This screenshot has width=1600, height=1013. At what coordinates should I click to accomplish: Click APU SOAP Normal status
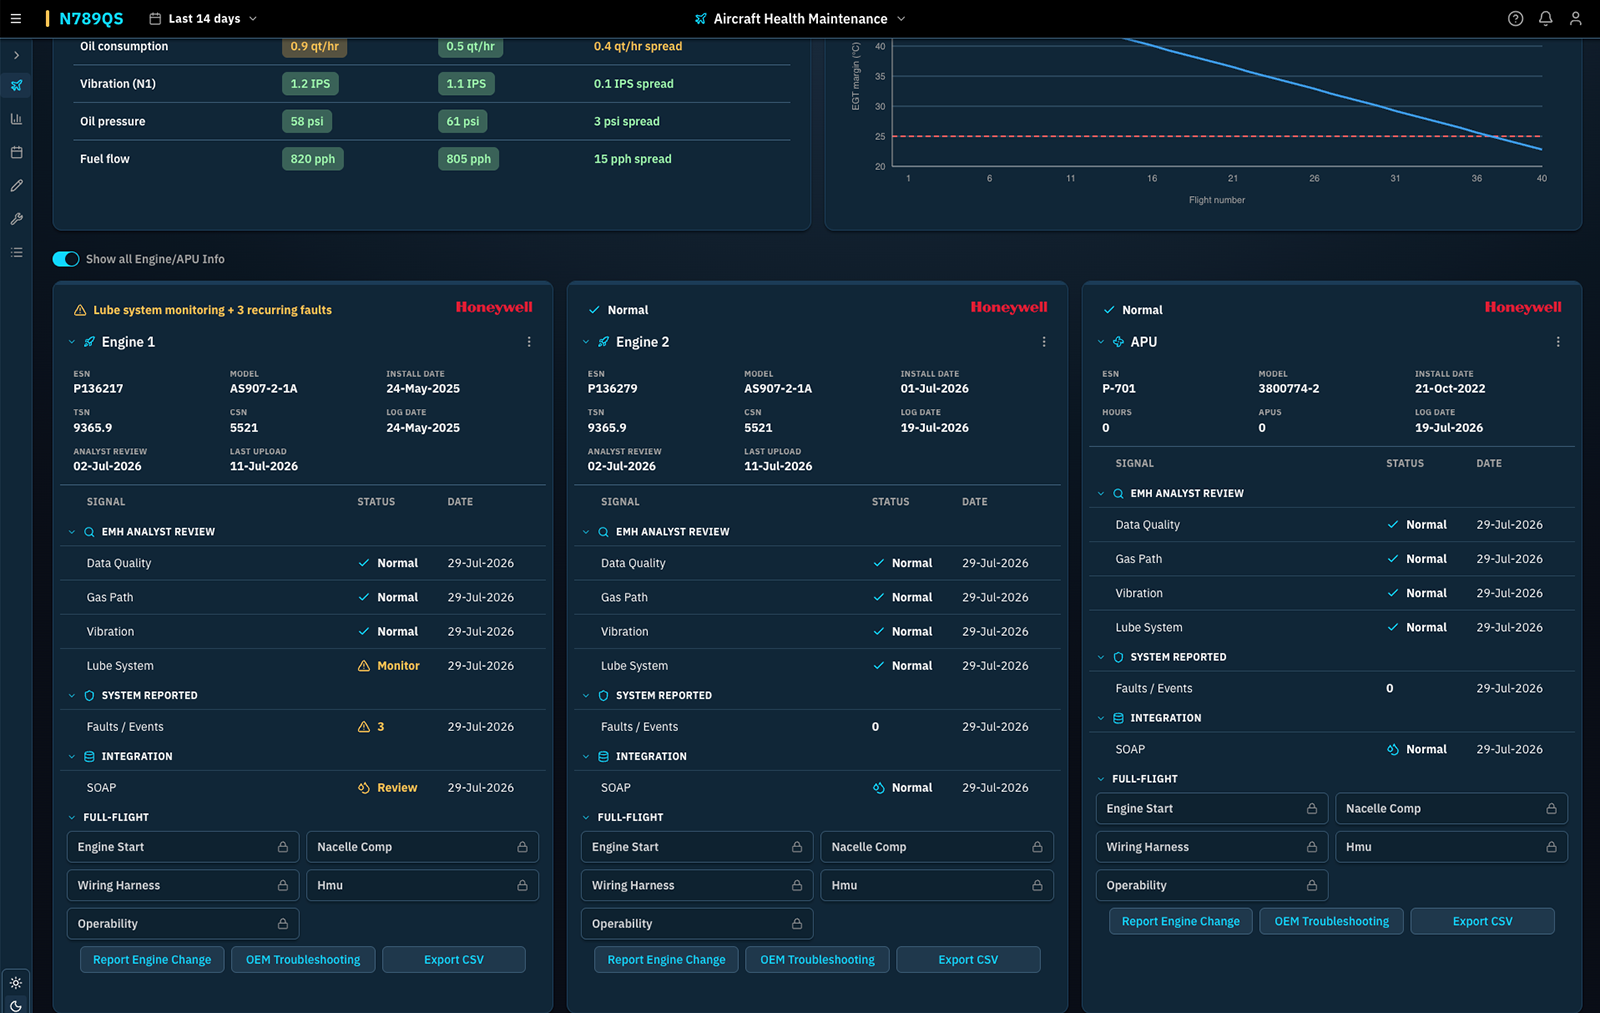coord(1417,749)
